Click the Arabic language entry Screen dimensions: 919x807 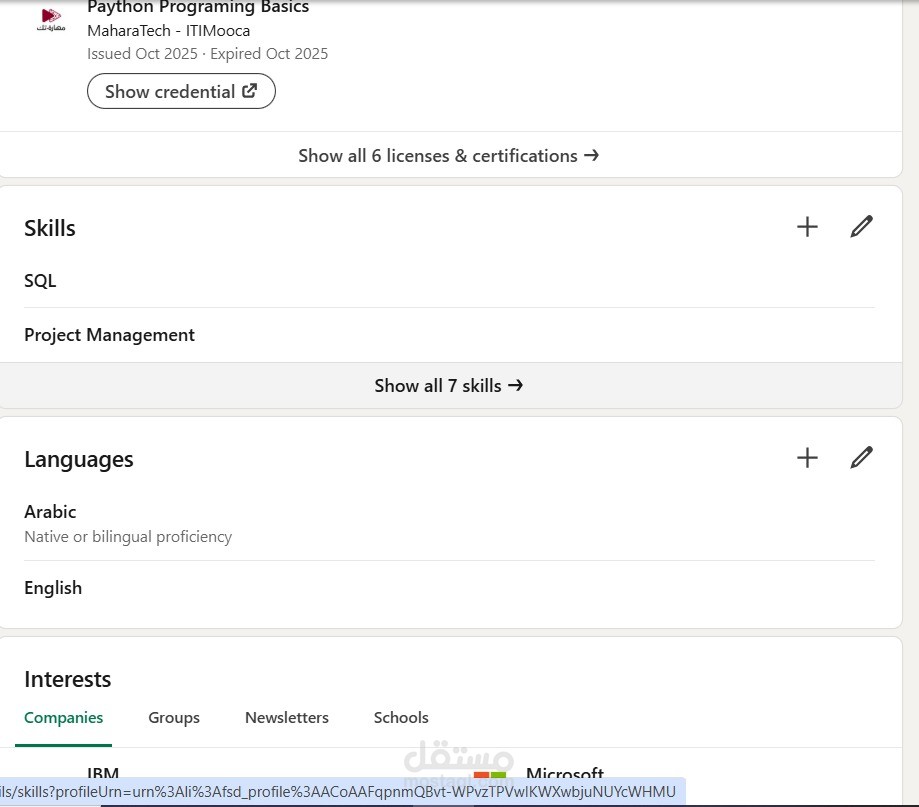pos(50,512)
